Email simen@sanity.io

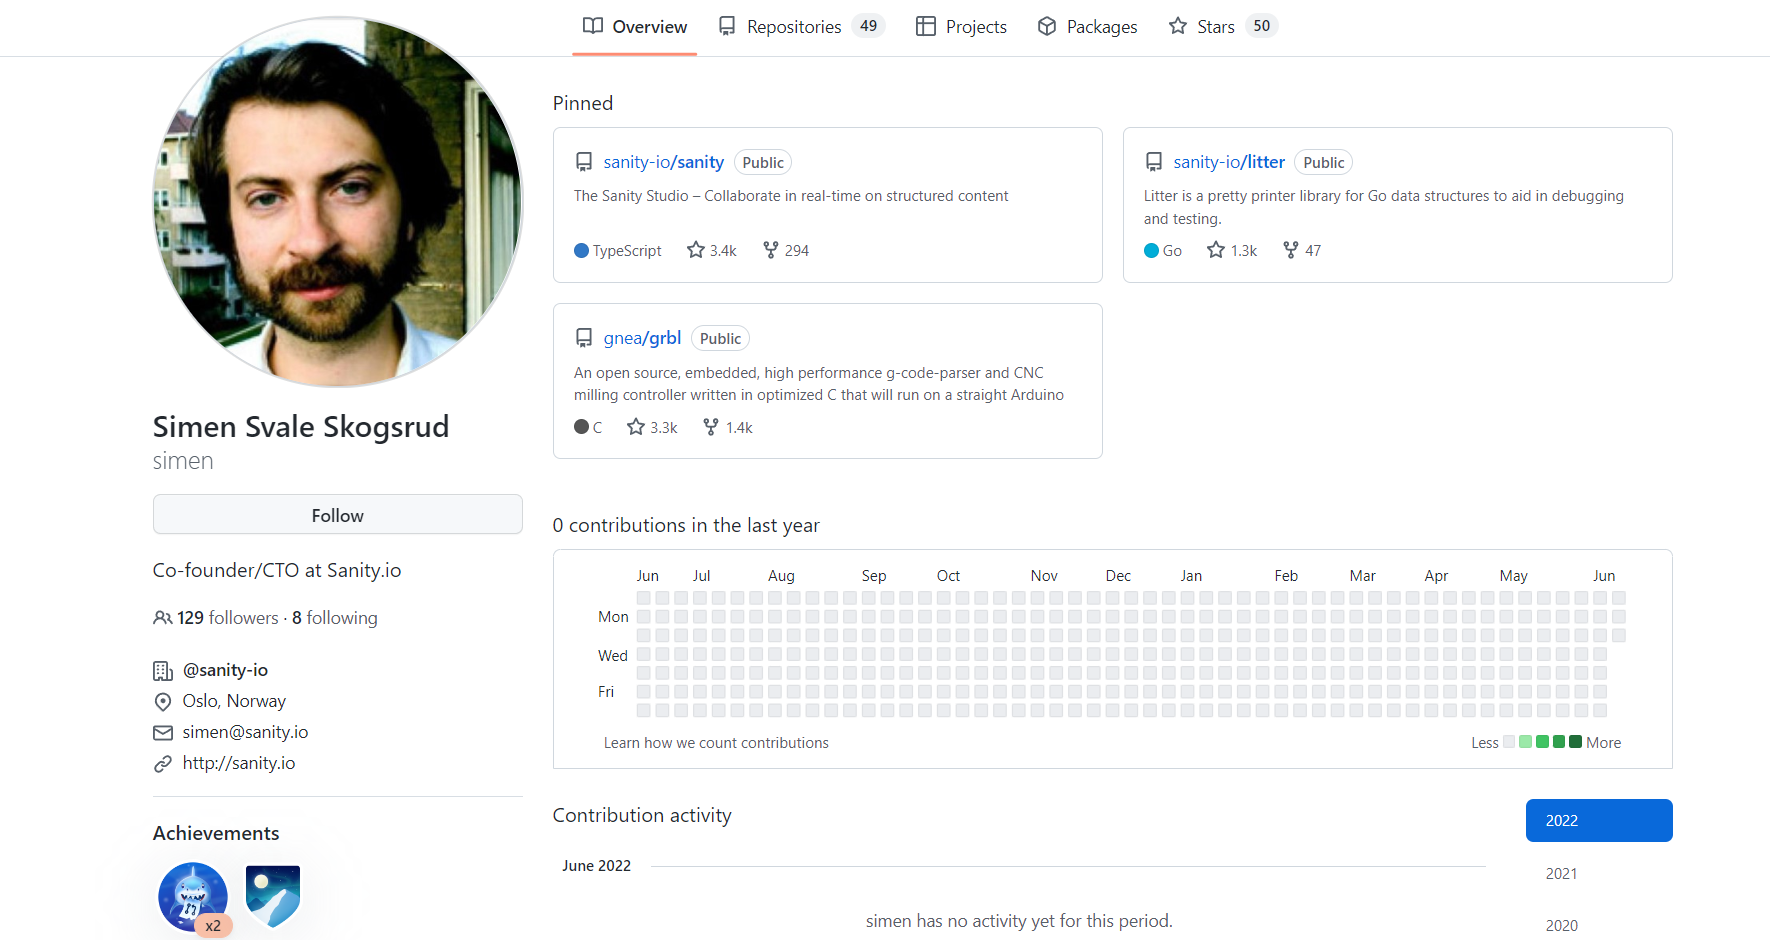coord(245,732)
